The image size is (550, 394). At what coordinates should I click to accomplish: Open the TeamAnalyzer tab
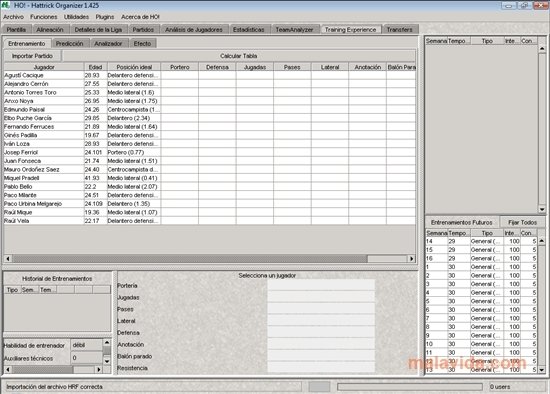(294, 29)
